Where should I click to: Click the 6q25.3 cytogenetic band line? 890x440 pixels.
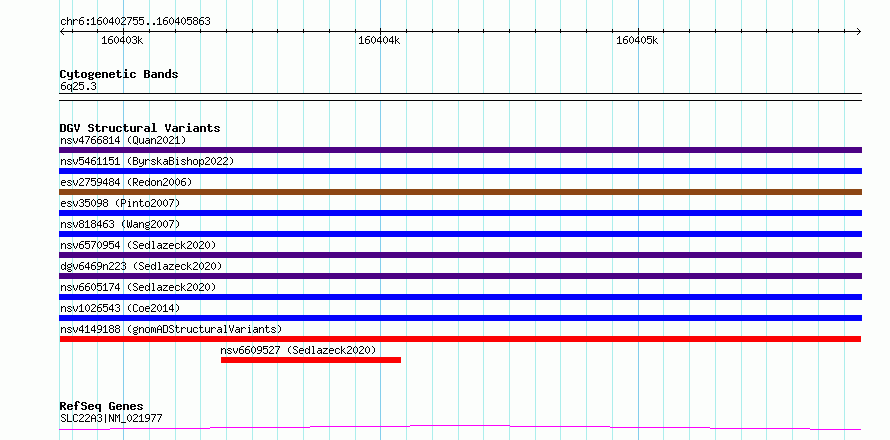460,97
